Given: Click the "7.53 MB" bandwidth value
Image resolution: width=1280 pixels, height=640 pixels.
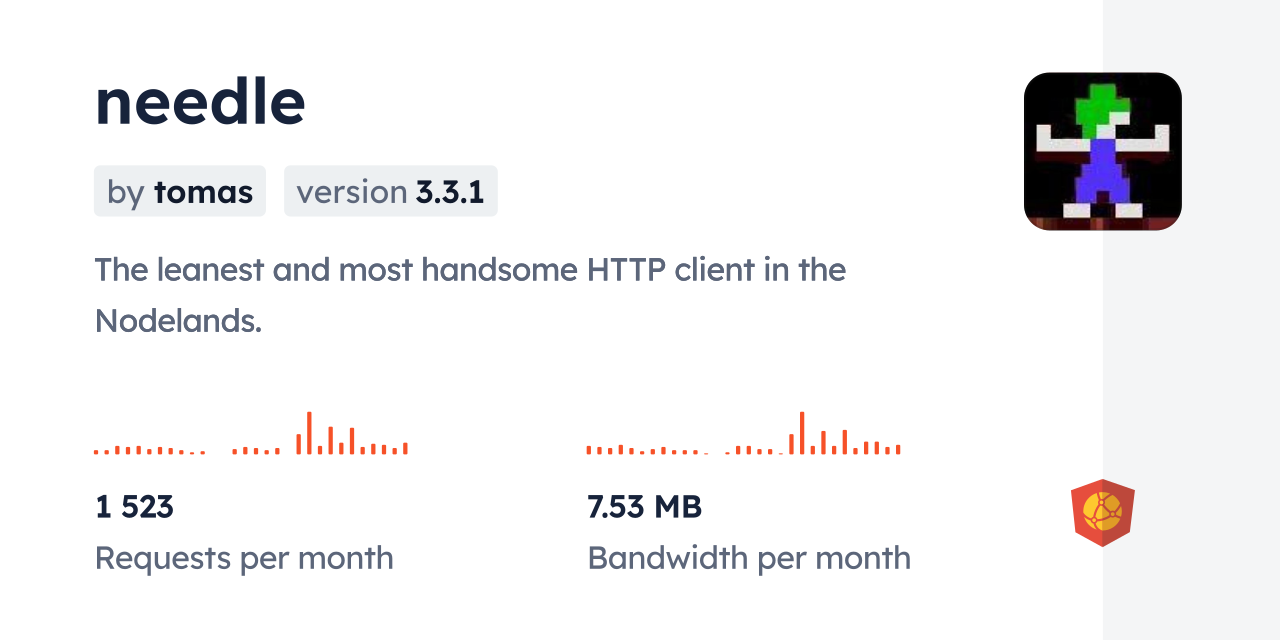Looking at the screenshot, I should tap(645, 507).
